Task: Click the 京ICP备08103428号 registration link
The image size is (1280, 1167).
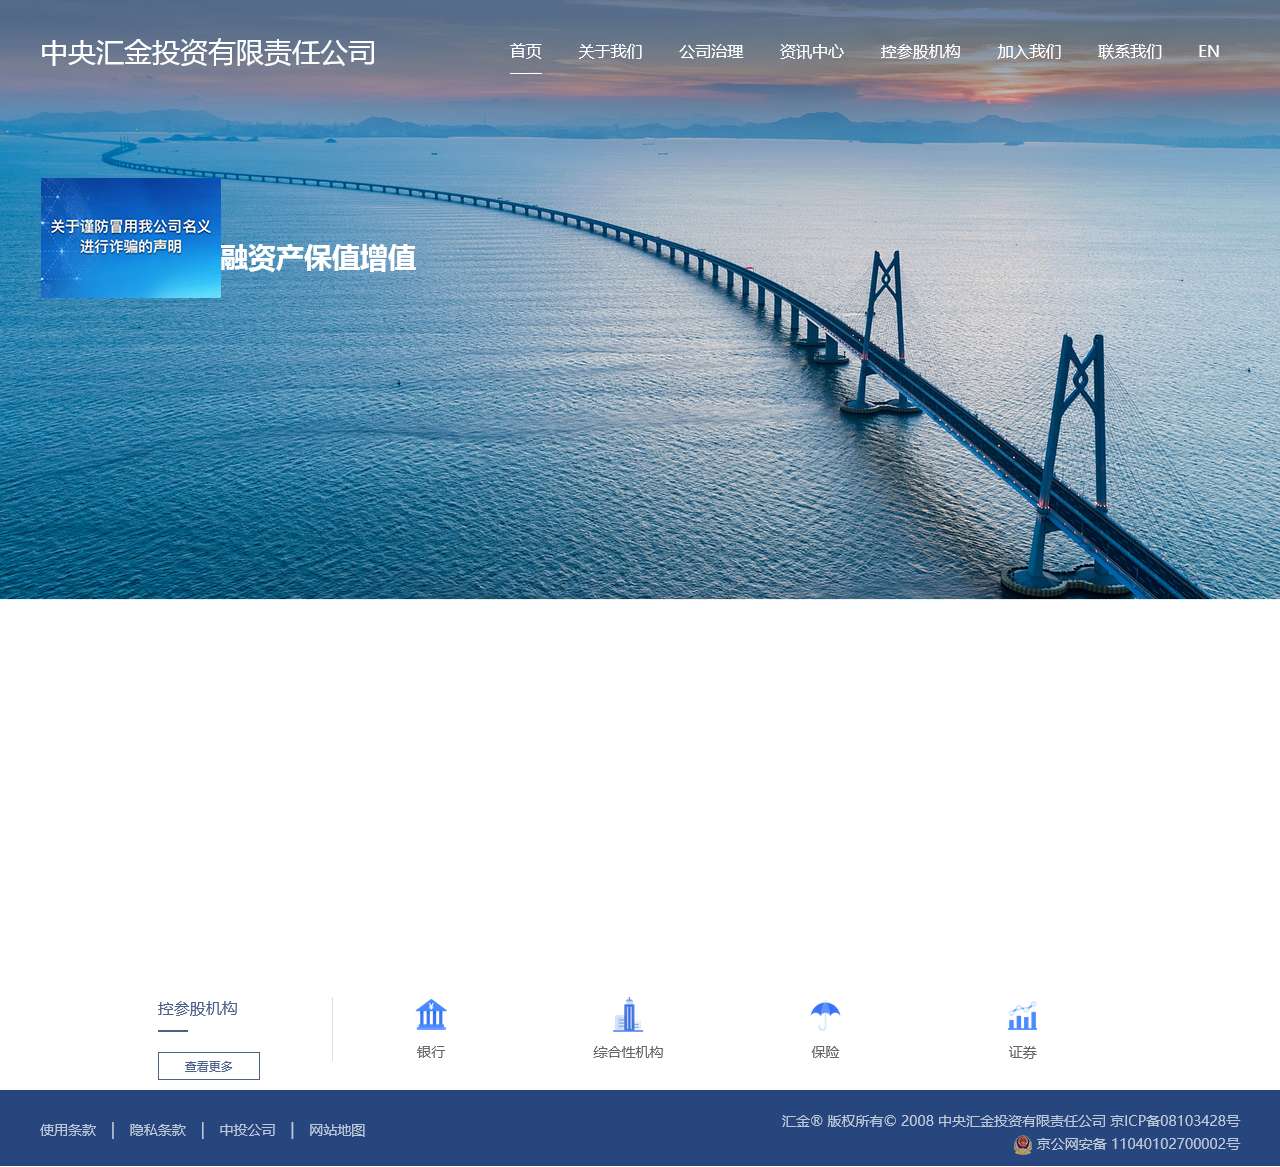Action: click(x=1175, y=1121)
